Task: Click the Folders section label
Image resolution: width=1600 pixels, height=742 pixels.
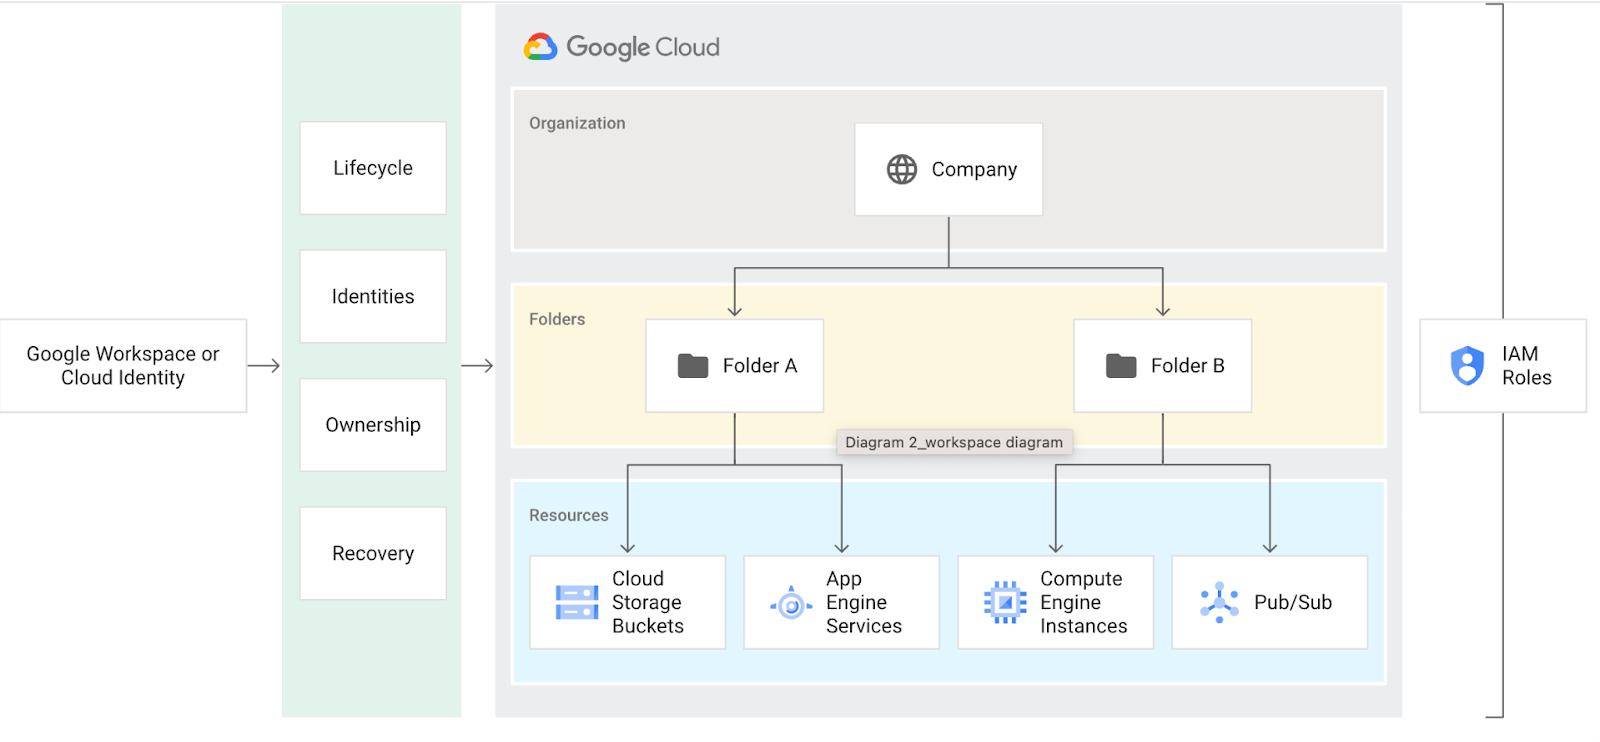Action: (557, 319)
